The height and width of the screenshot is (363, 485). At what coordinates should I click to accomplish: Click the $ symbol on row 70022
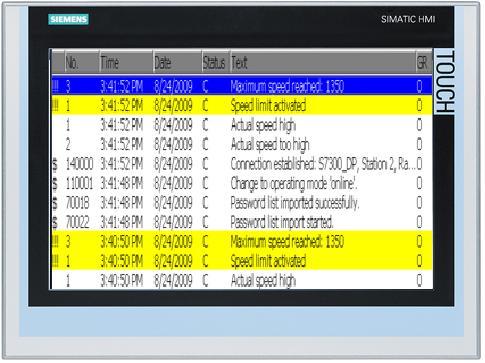tap(55, 222)
